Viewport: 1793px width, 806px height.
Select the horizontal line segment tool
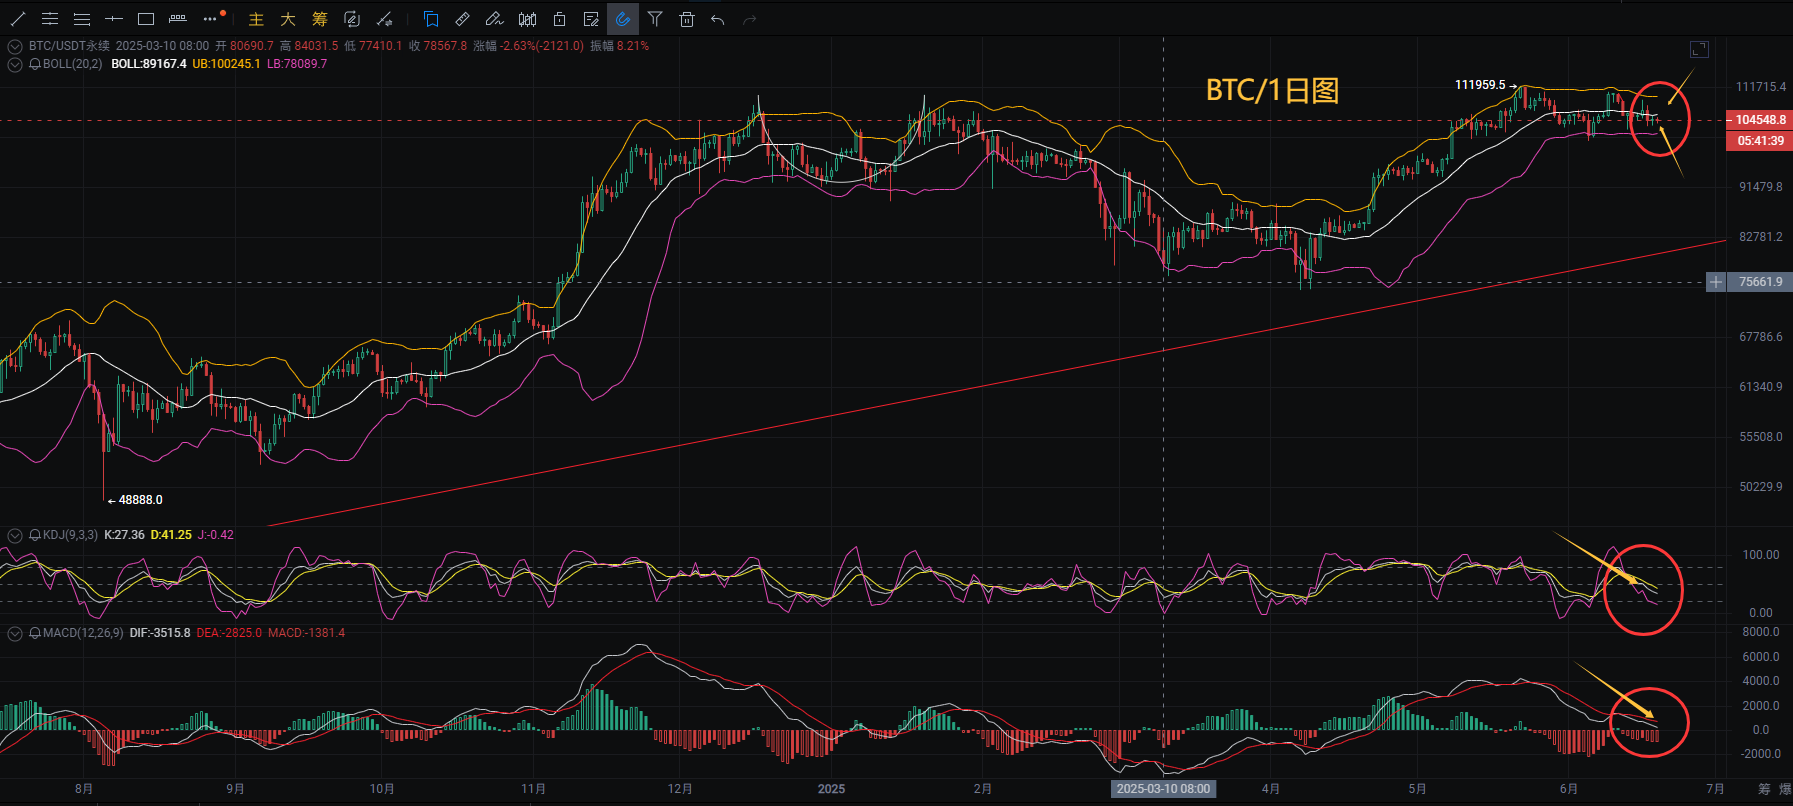tap(114, 19)
